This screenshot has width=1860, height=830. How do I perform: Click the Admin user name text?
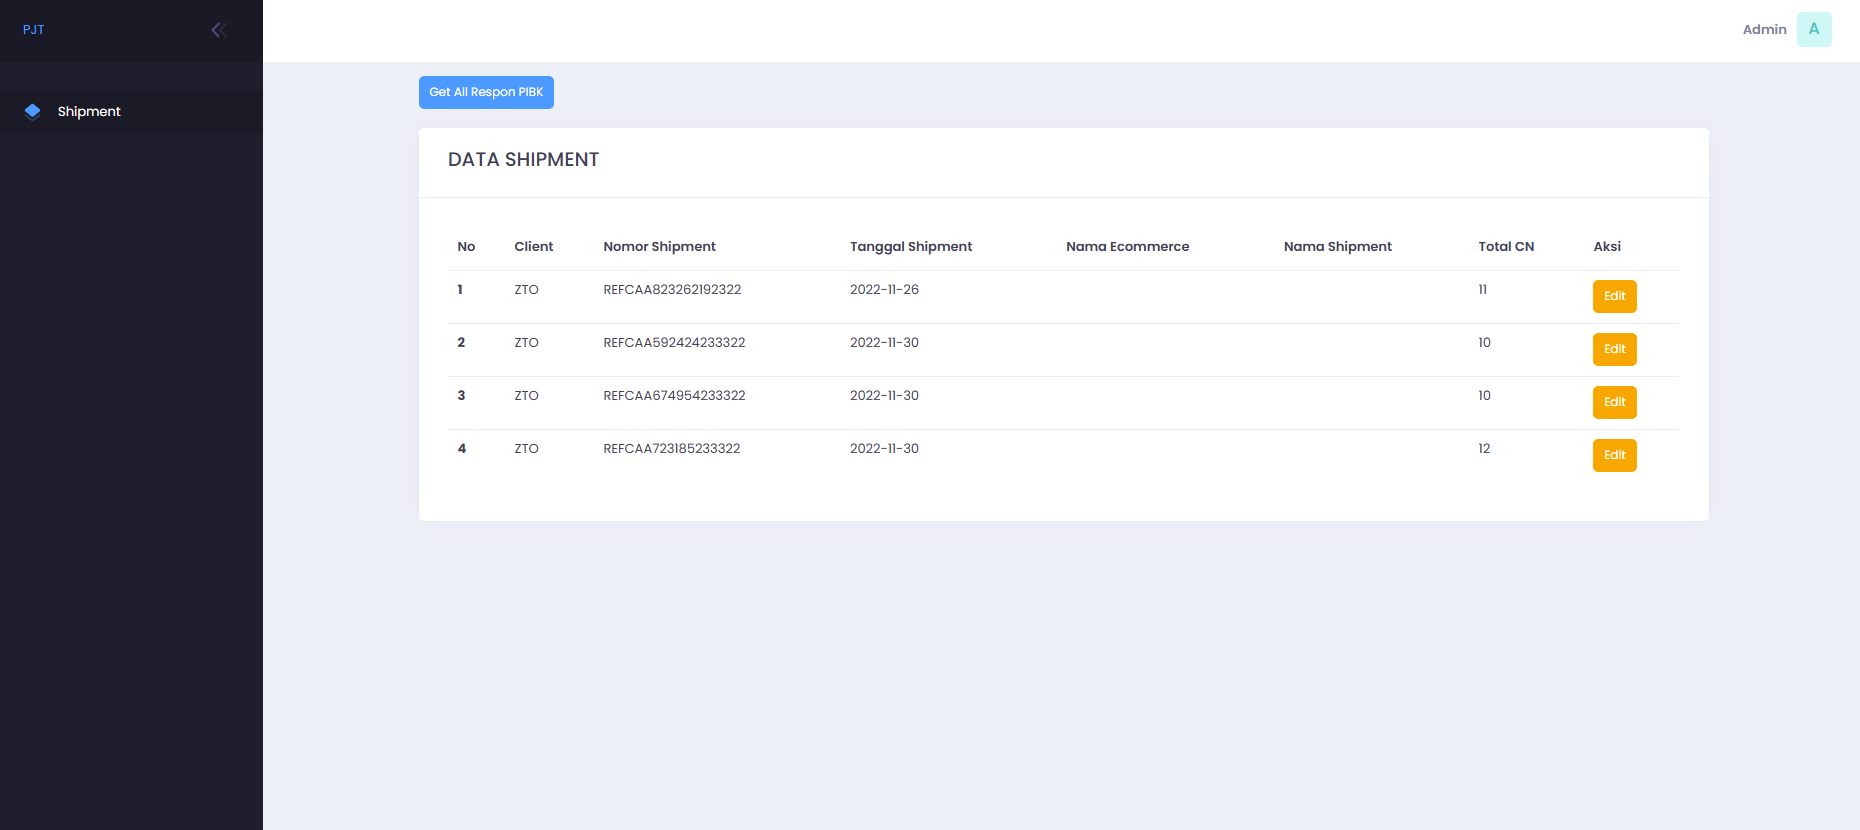(1764, 30)
